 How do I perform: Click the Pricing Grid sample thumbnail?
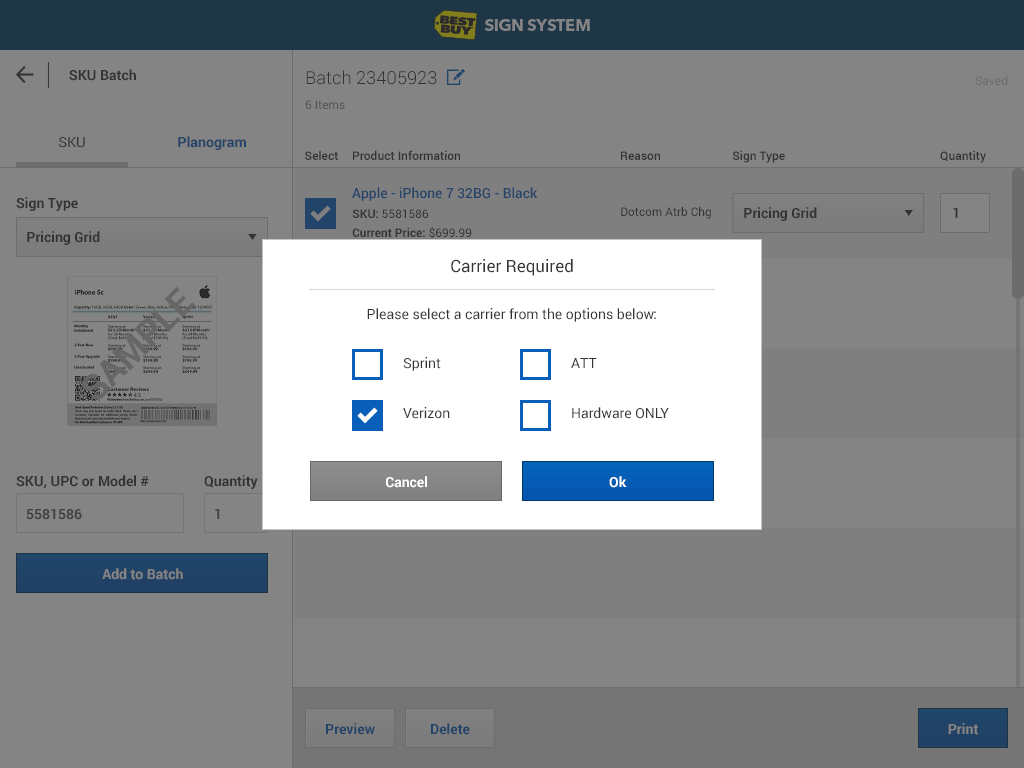click(x=142, y=351)
